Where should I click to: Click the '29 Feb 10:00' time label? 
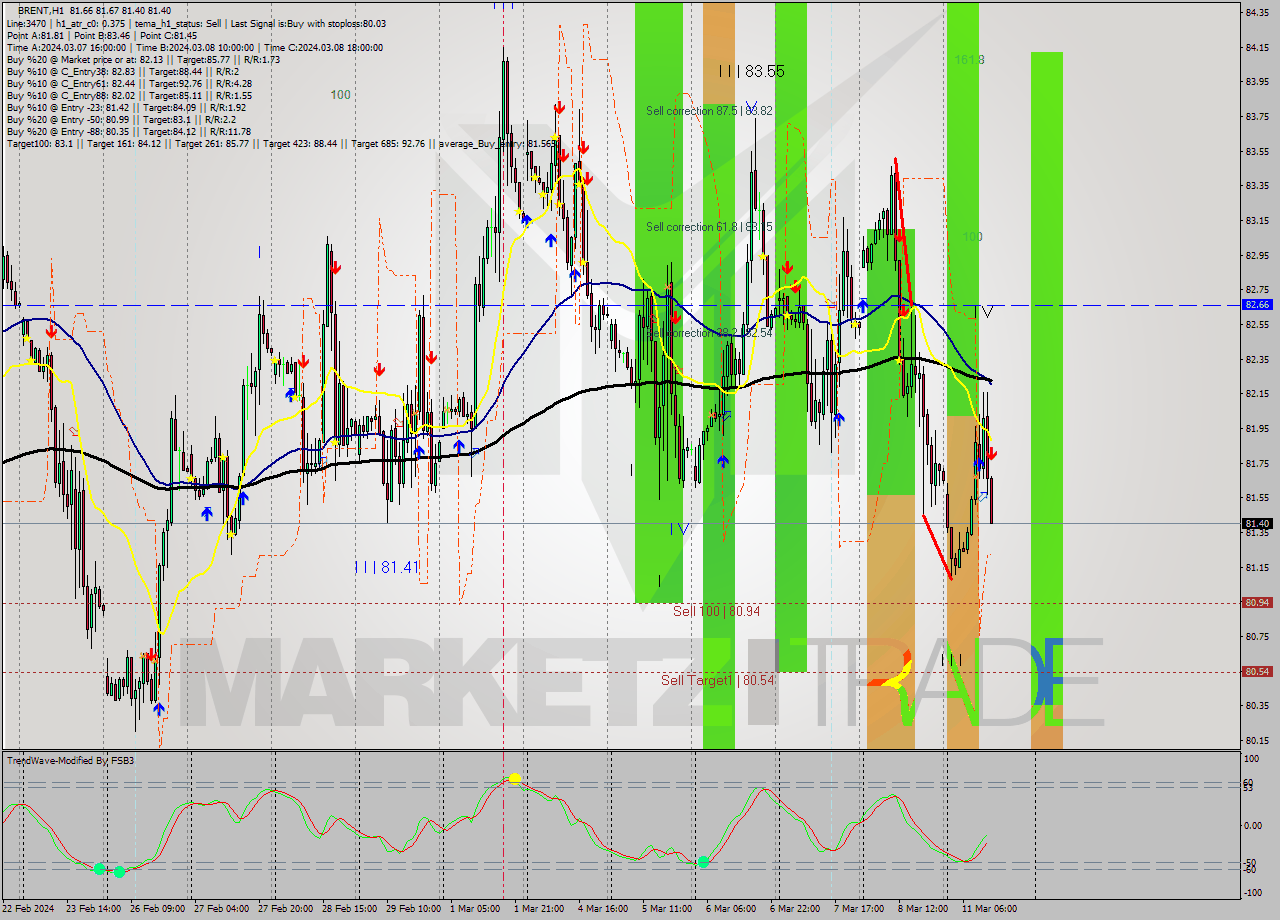click(413, 909)
